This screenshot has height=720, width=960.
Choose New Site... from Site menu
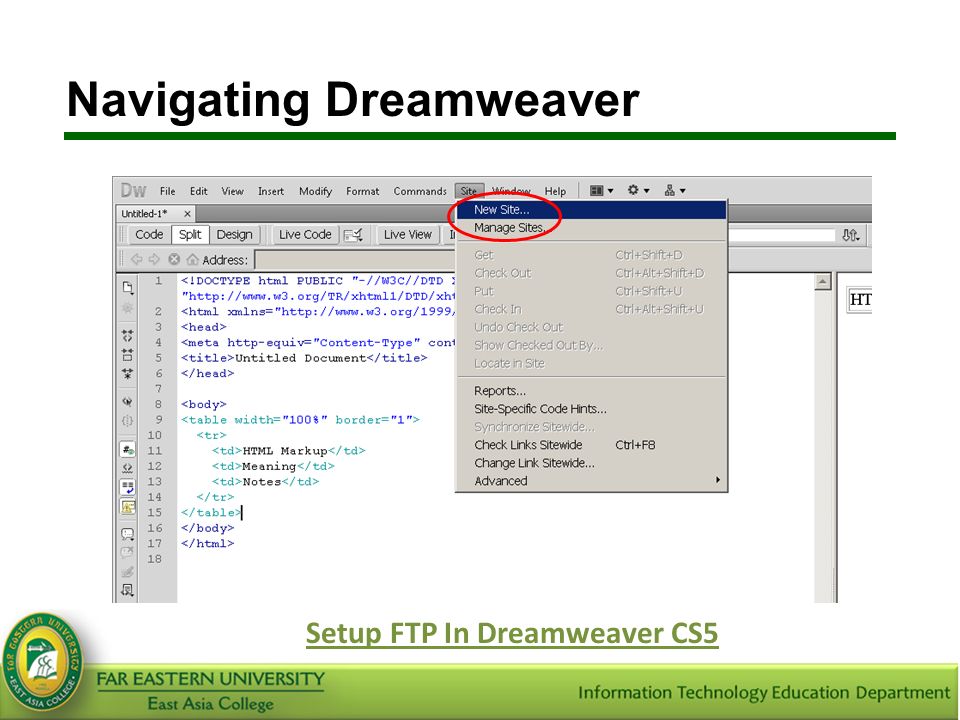click(x=591, y=209)
